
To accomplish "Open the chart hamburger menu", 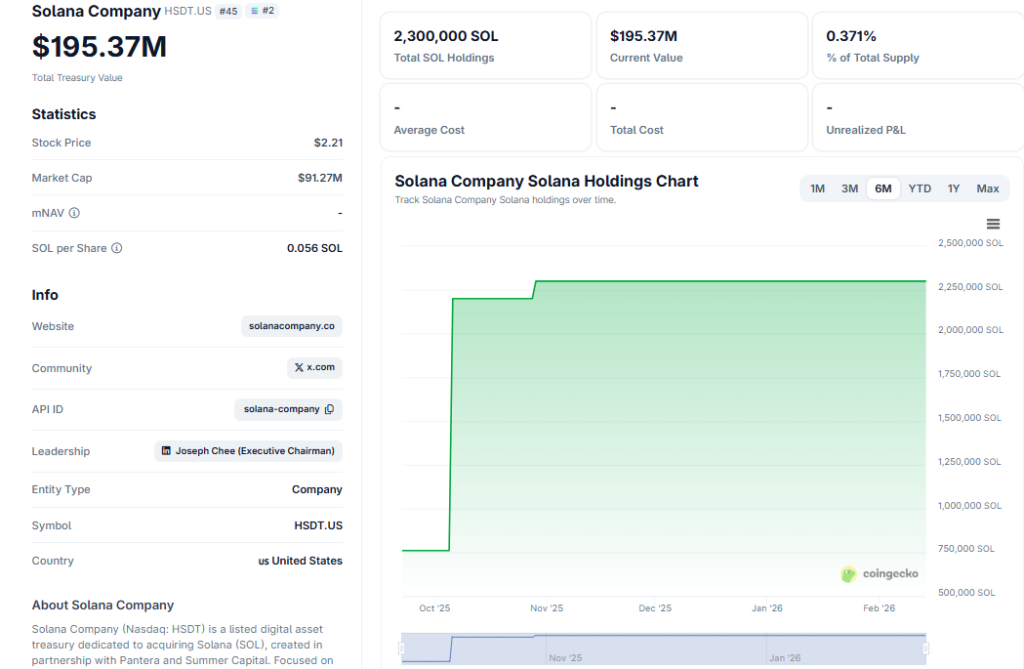I will [x=992, y=224].
